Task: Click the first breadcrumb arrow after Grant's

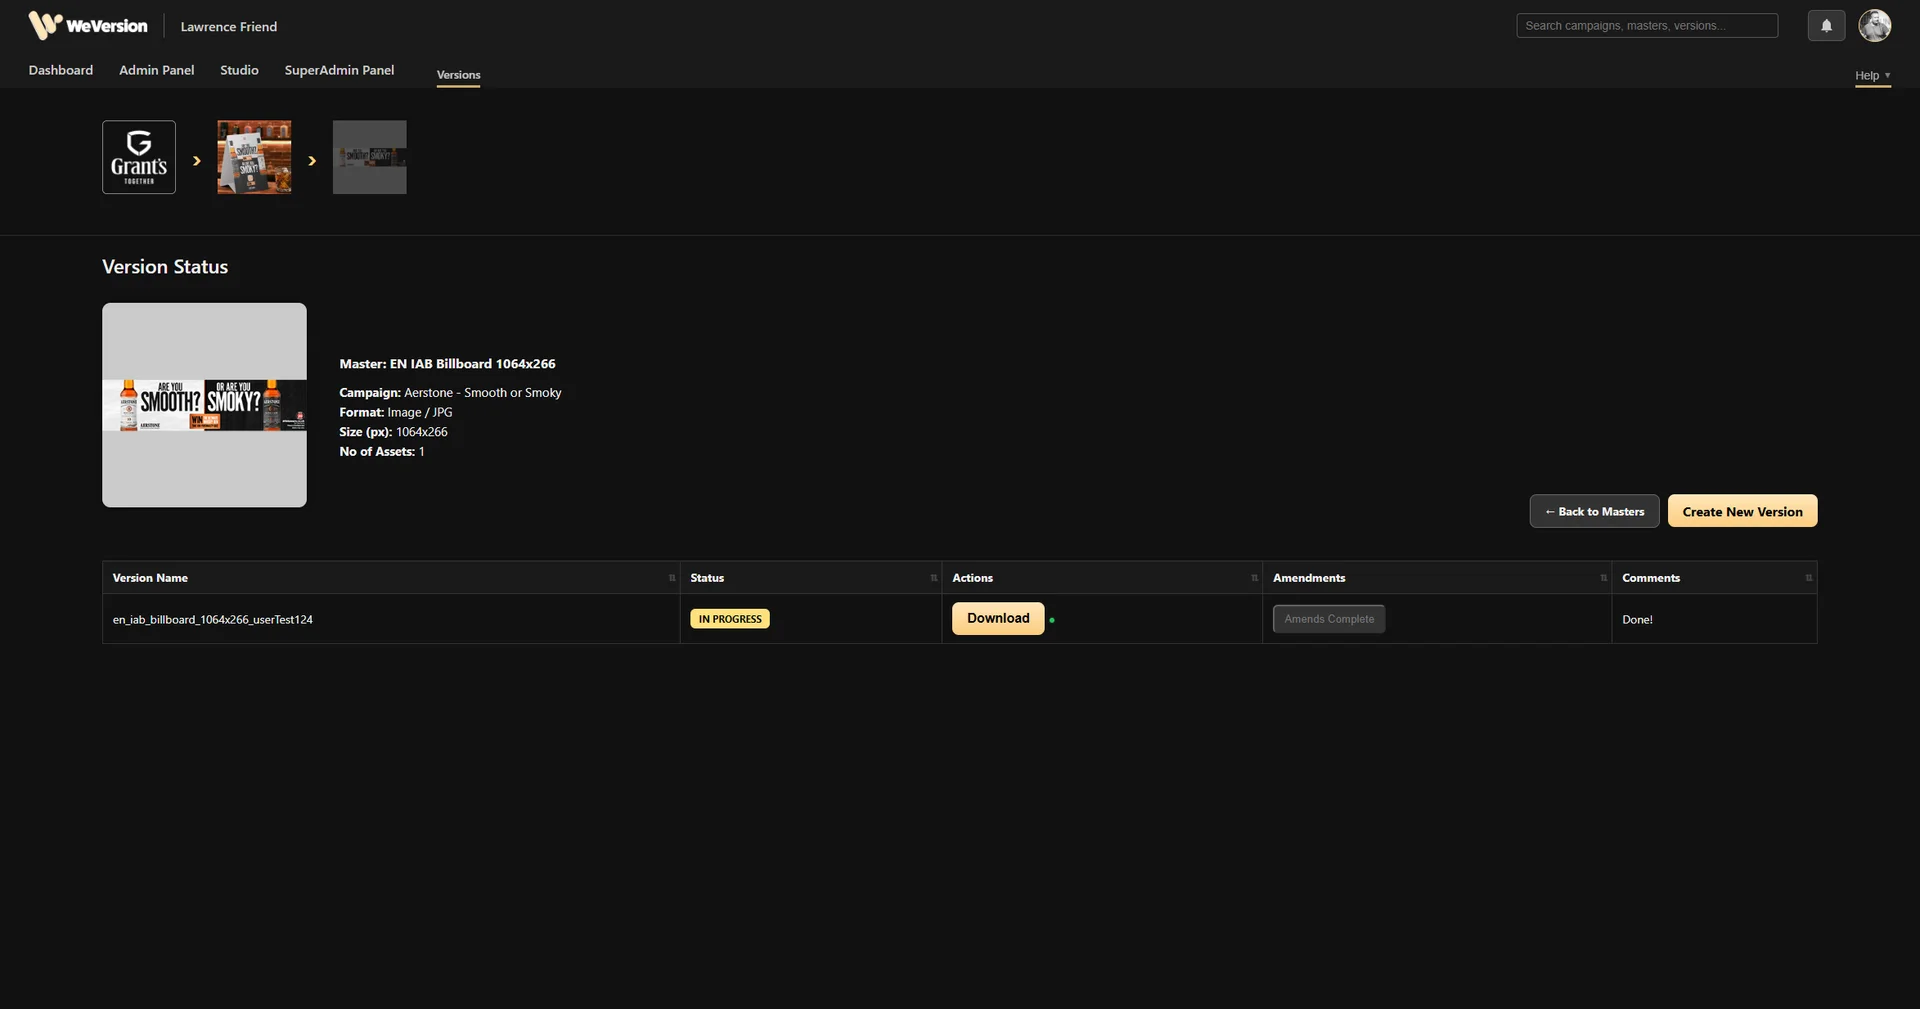Action: tap(197, 160)
